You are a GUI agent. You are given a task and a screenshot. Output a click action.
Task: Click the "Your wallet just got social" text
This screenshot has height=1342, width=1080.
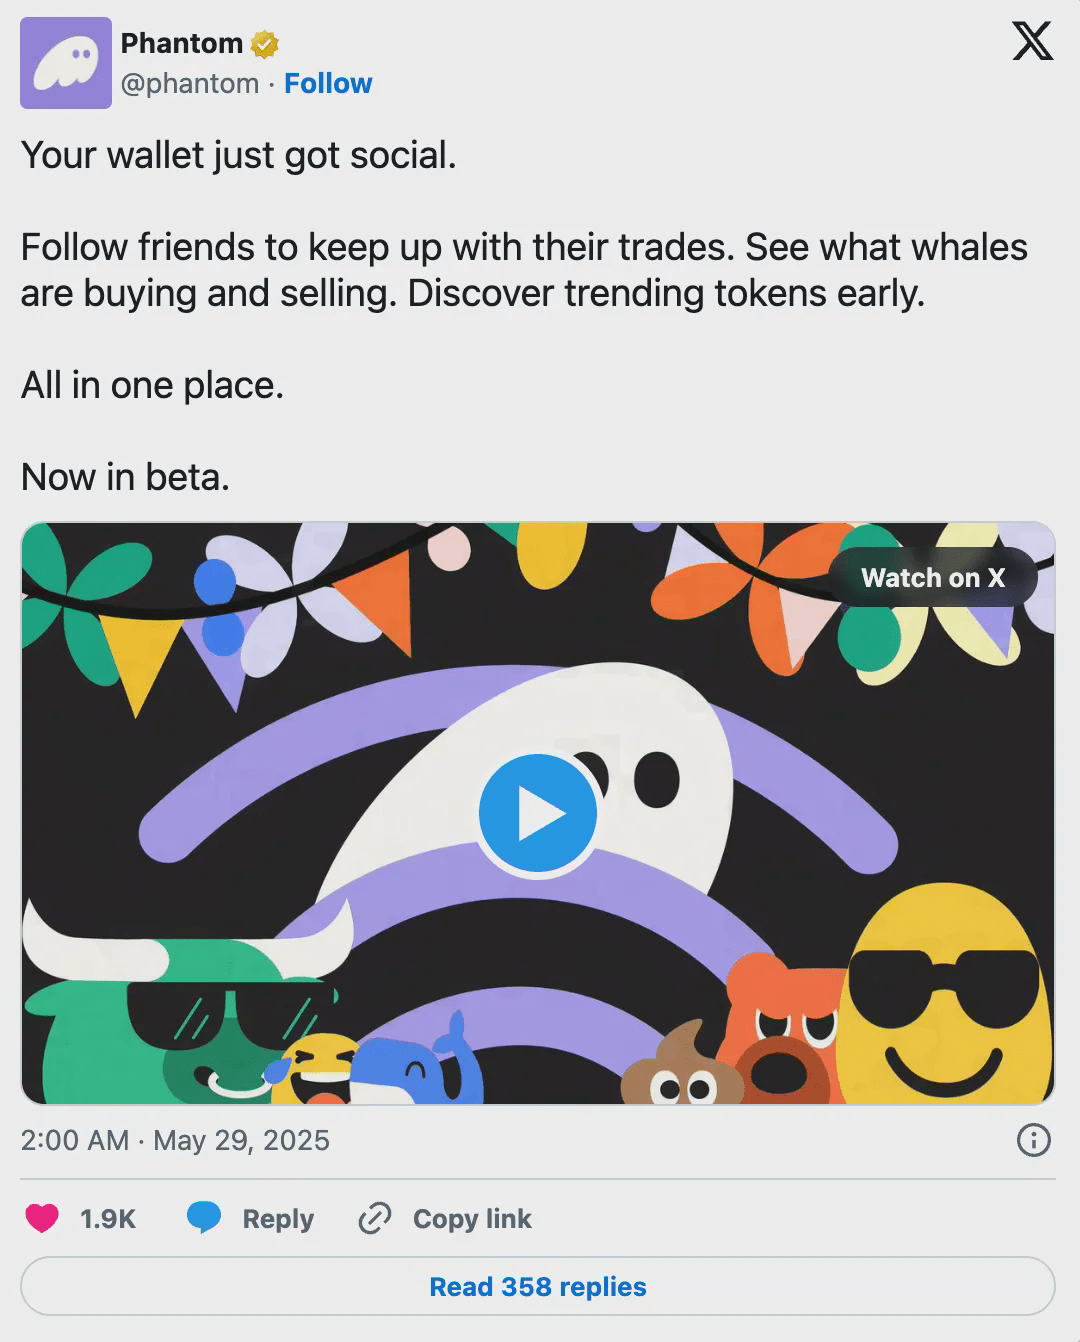(239, 156)
